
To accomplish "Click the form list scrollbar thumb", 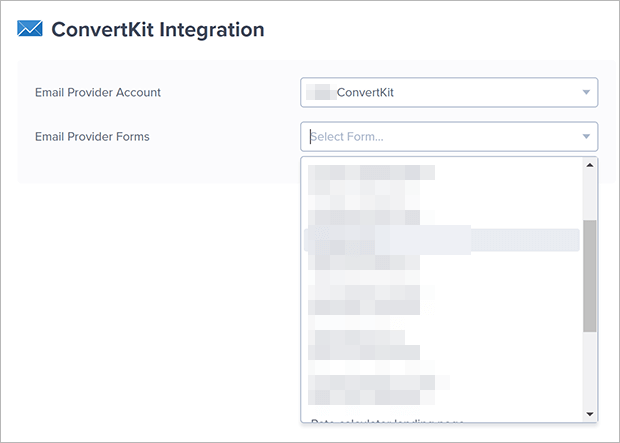I will click(590, 276).
